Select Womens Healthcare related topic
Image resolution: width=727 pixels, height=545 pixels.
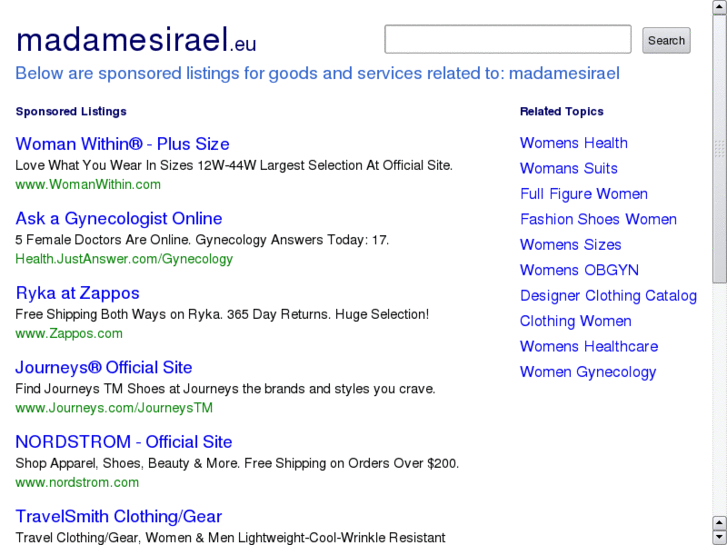[589, 346]
